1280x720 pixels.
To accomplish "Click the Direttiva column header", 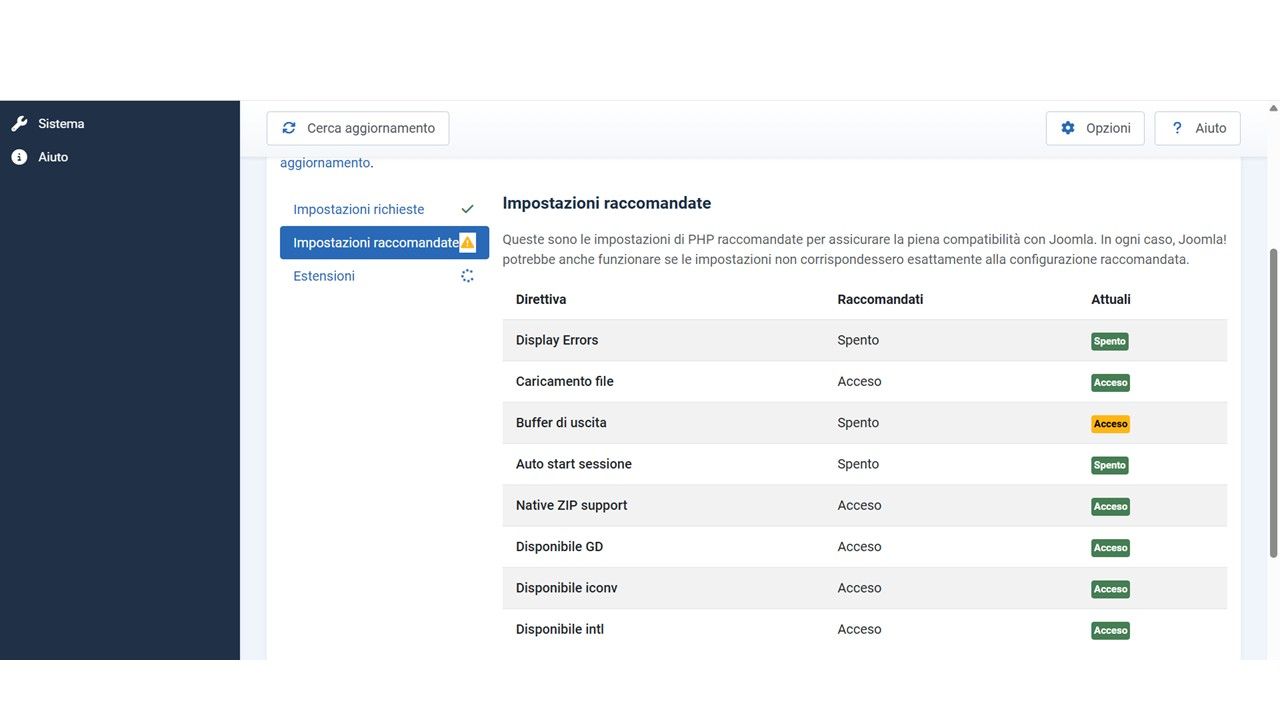I will click(541, 299).
